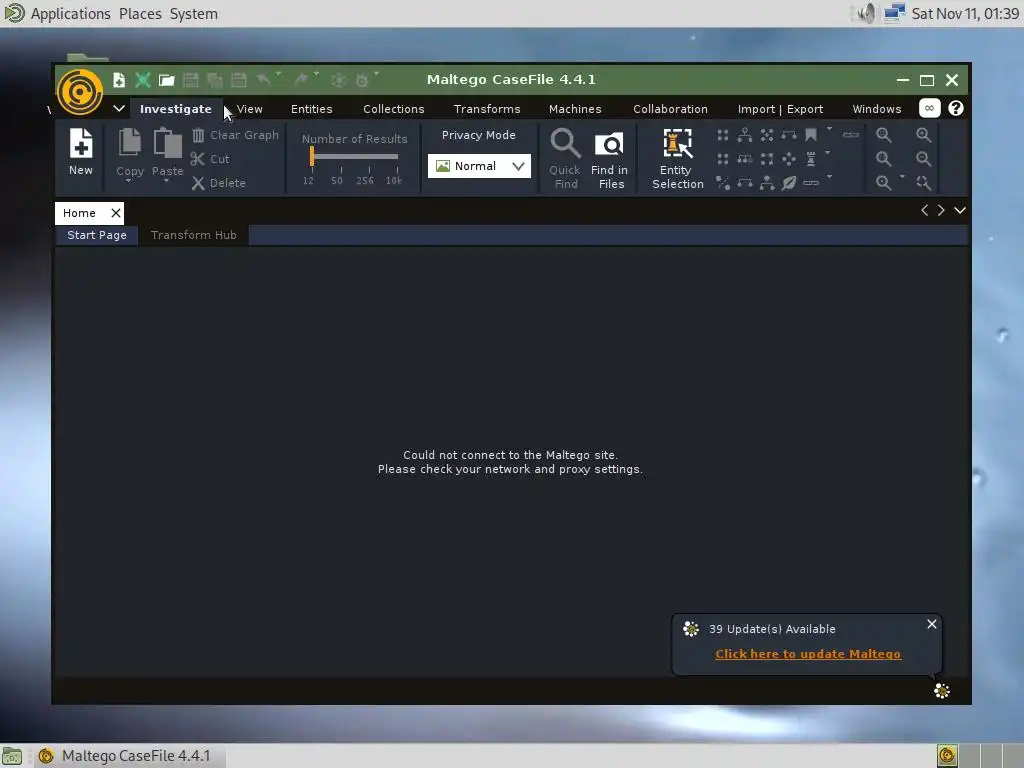Open the Maltego application logo menu
The height and width of the screenshot is (768, 1024).
coord(80,92)
